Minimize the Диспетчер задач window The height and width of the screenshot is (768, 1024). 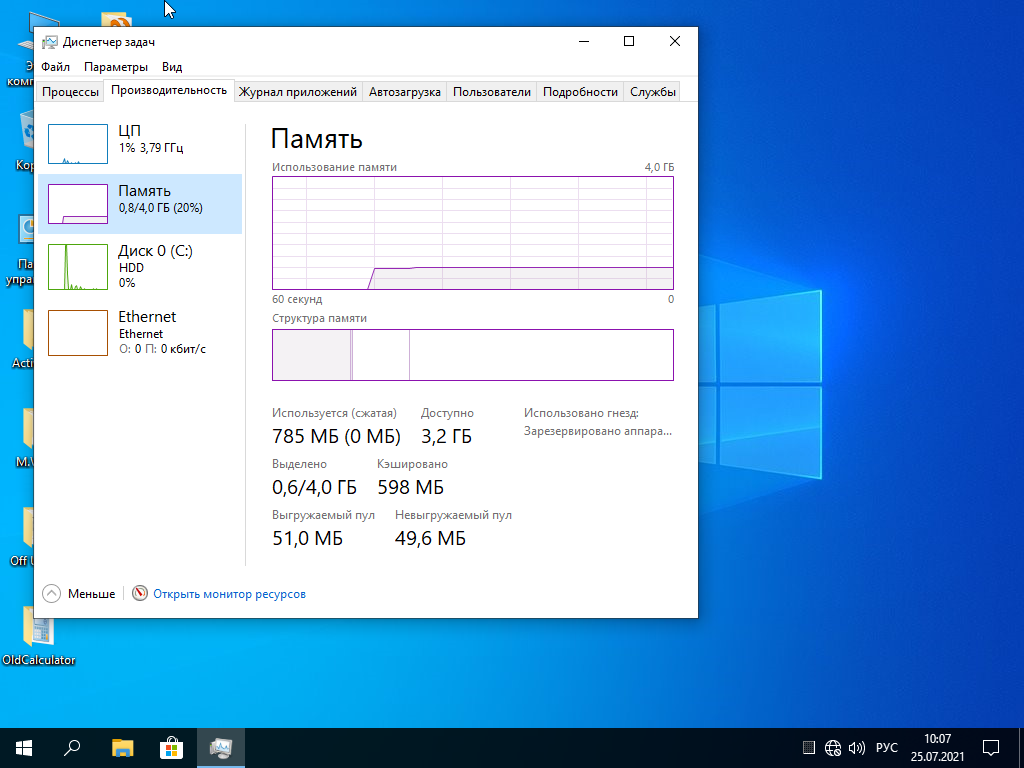pos(584,41)
